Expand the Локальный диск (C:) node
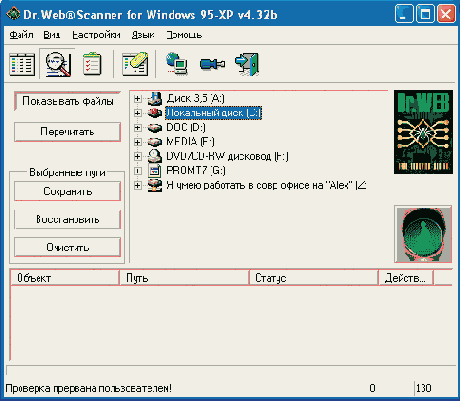Image resolution: width=460 pixels, height=401 pixels. tap(137, 113)
